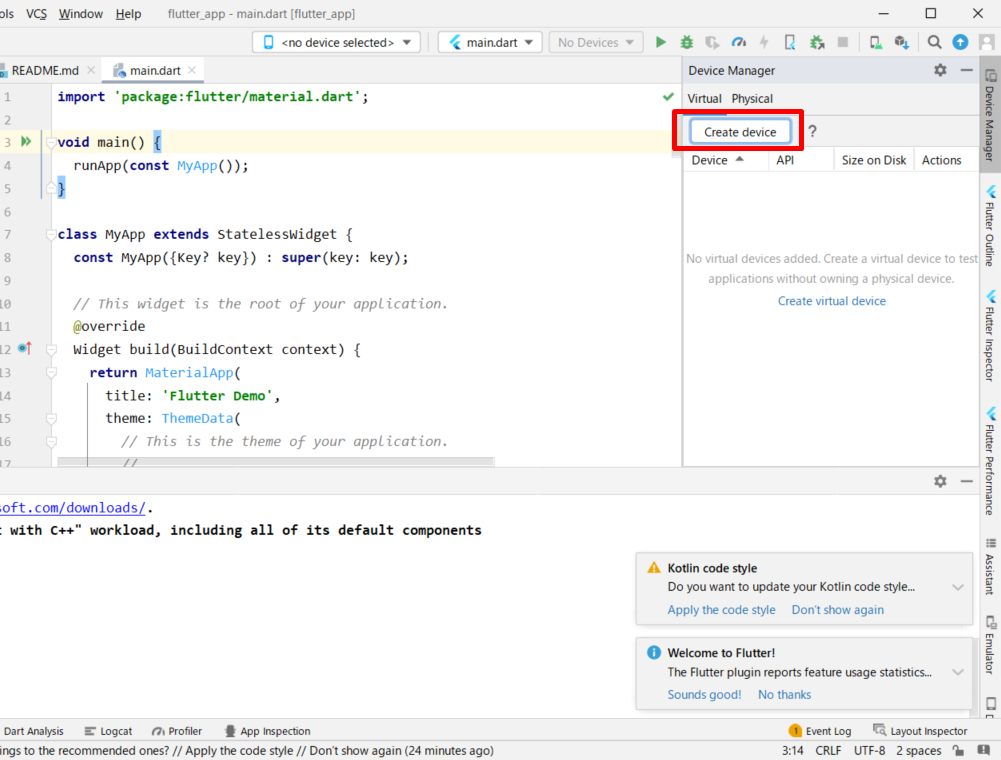Screen dimensions: 1001x760
Task: Open the Flutter Performance side panel
Action: (990, 461)
